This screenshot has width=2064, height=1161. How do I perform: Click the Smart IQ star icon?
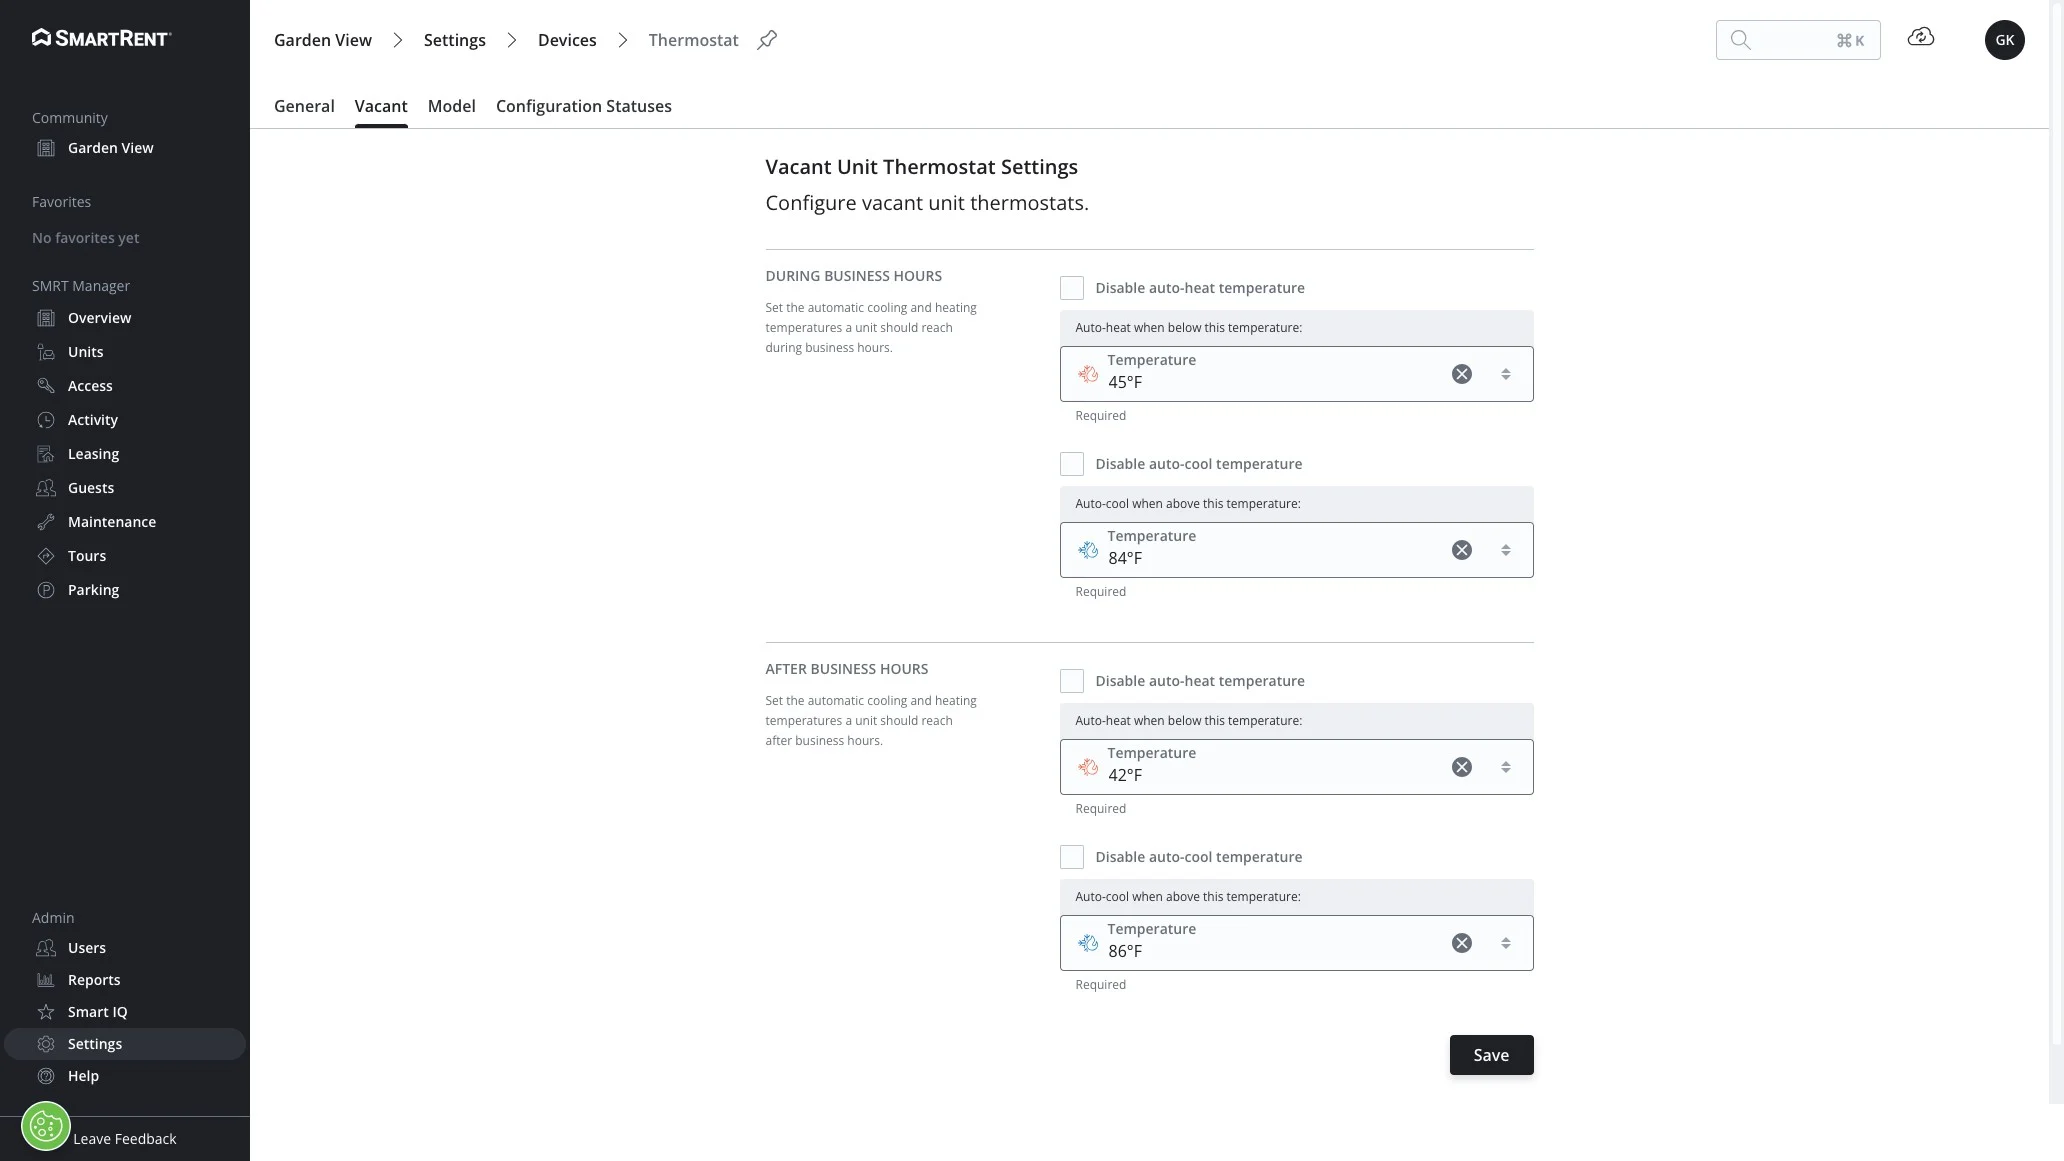point(46,1012)
